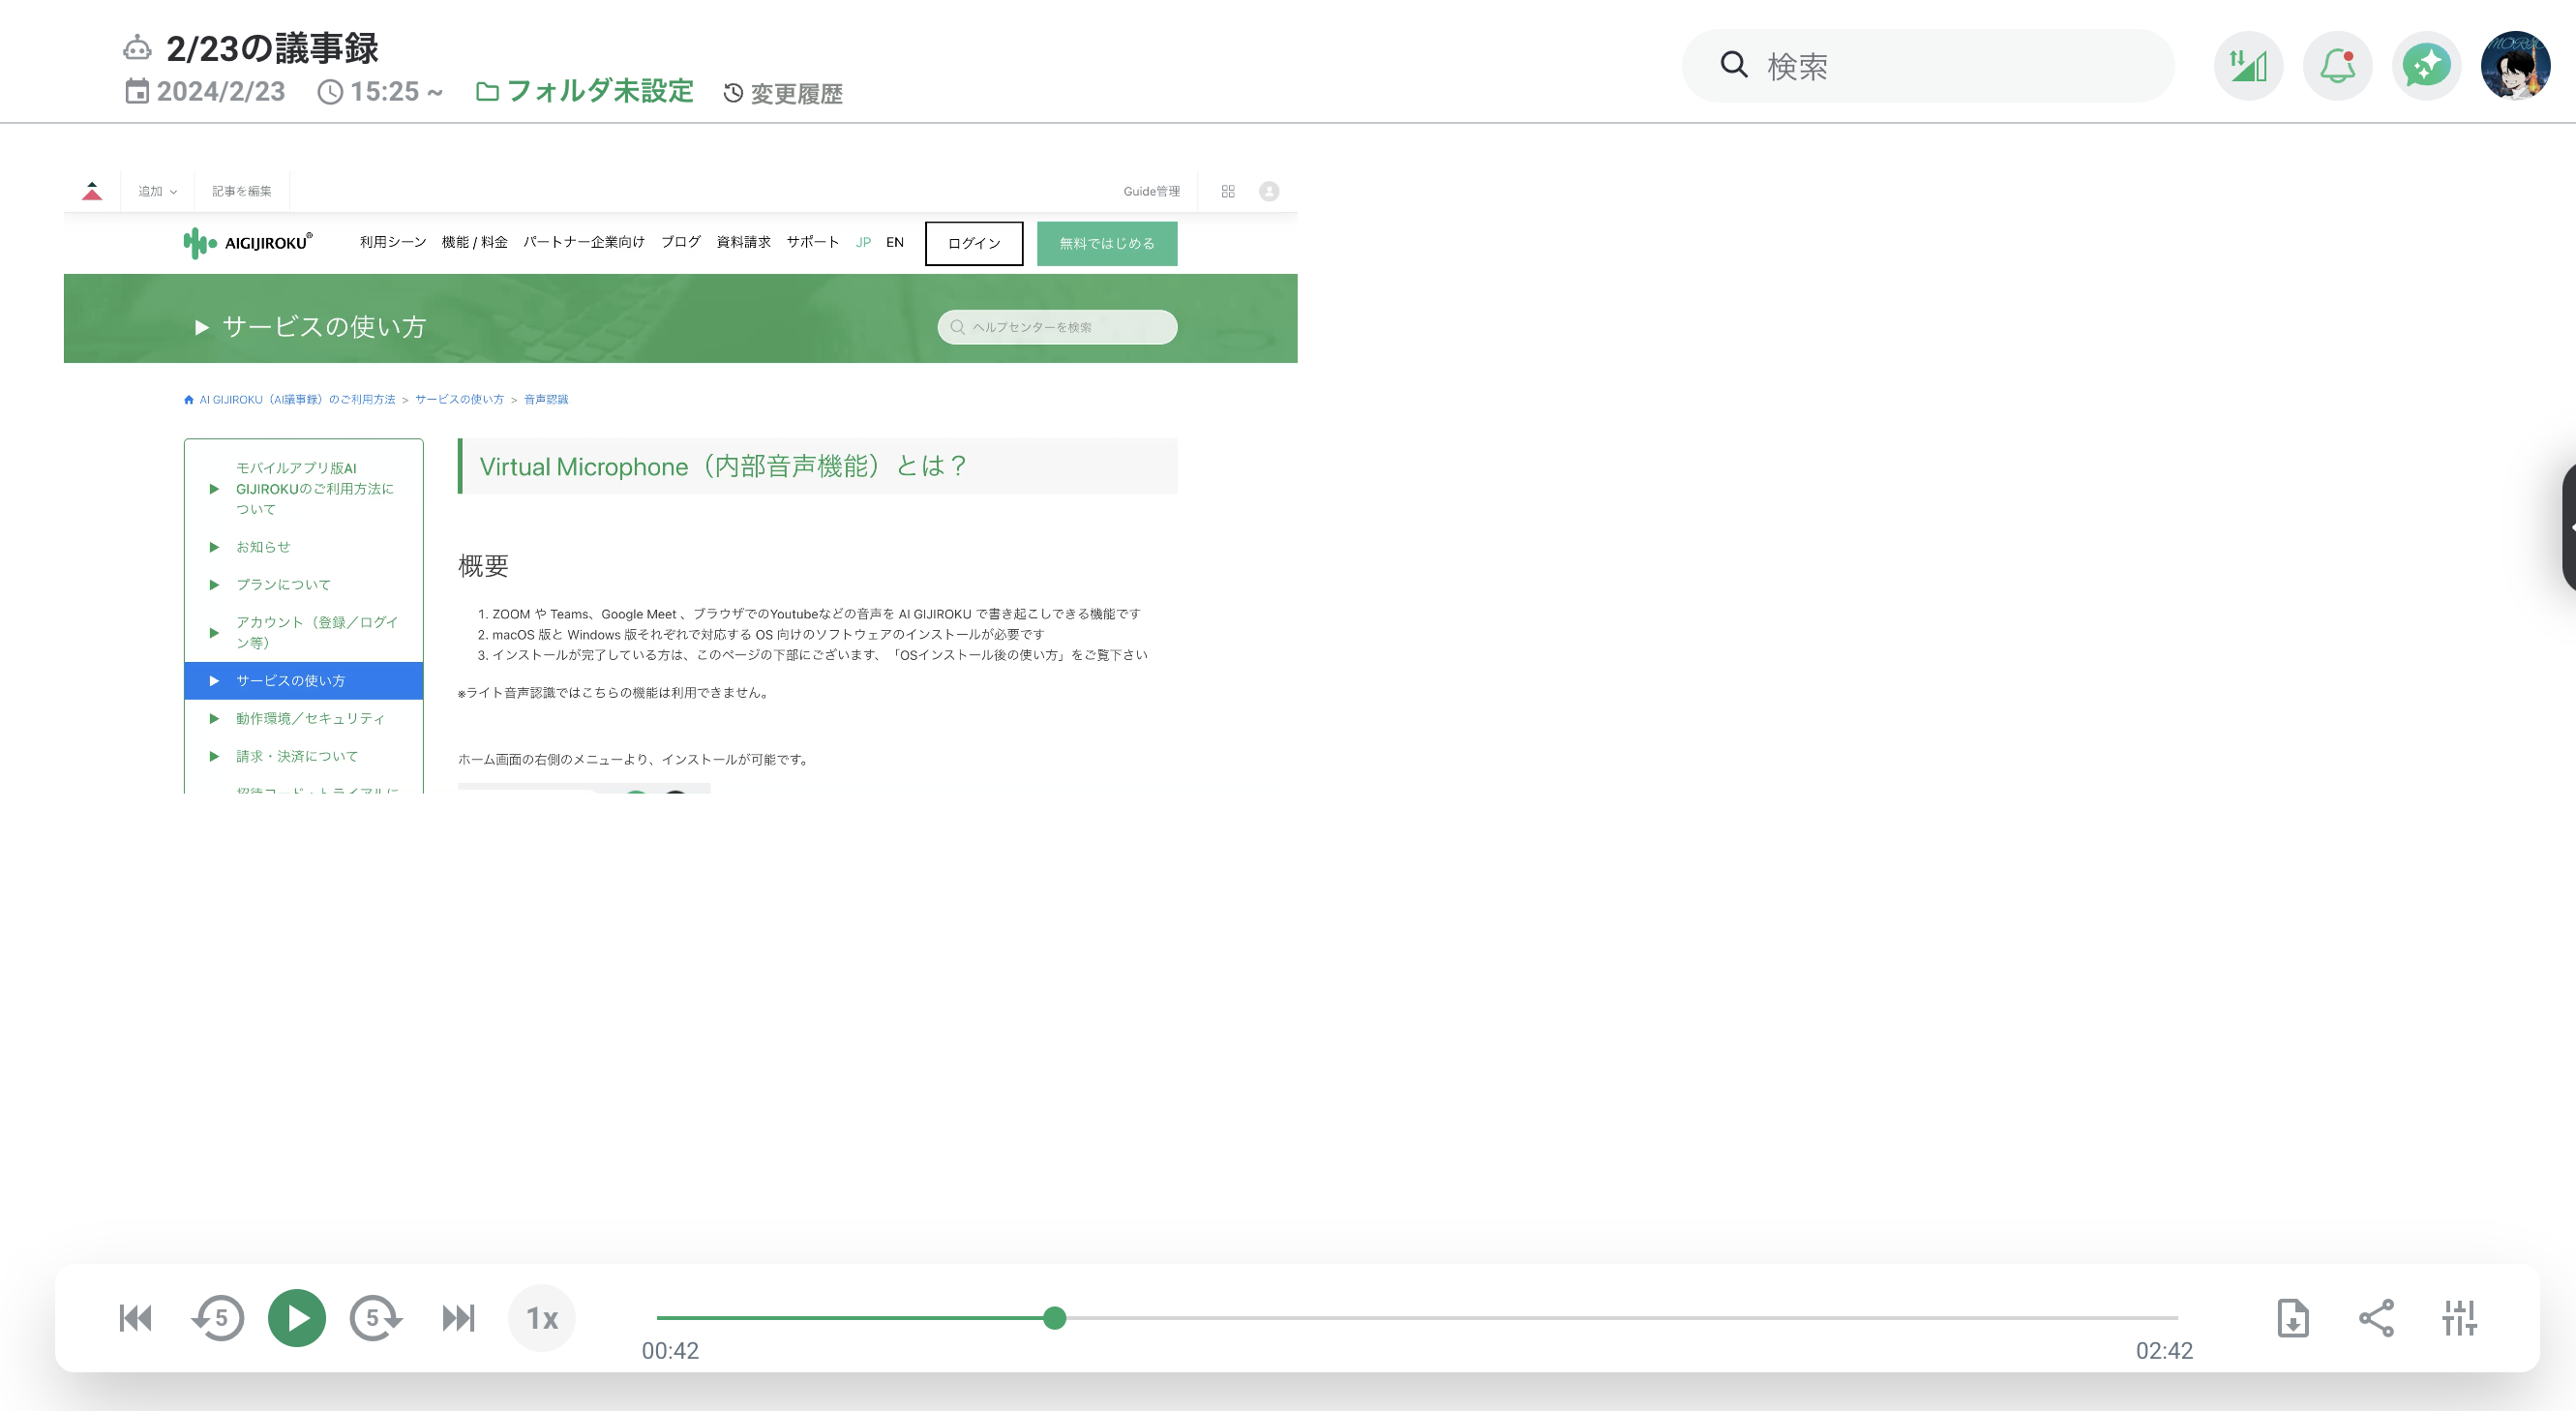Share the minutes
Viewport: 2576px width, 1411px height.
[x=2376, y=1318]
